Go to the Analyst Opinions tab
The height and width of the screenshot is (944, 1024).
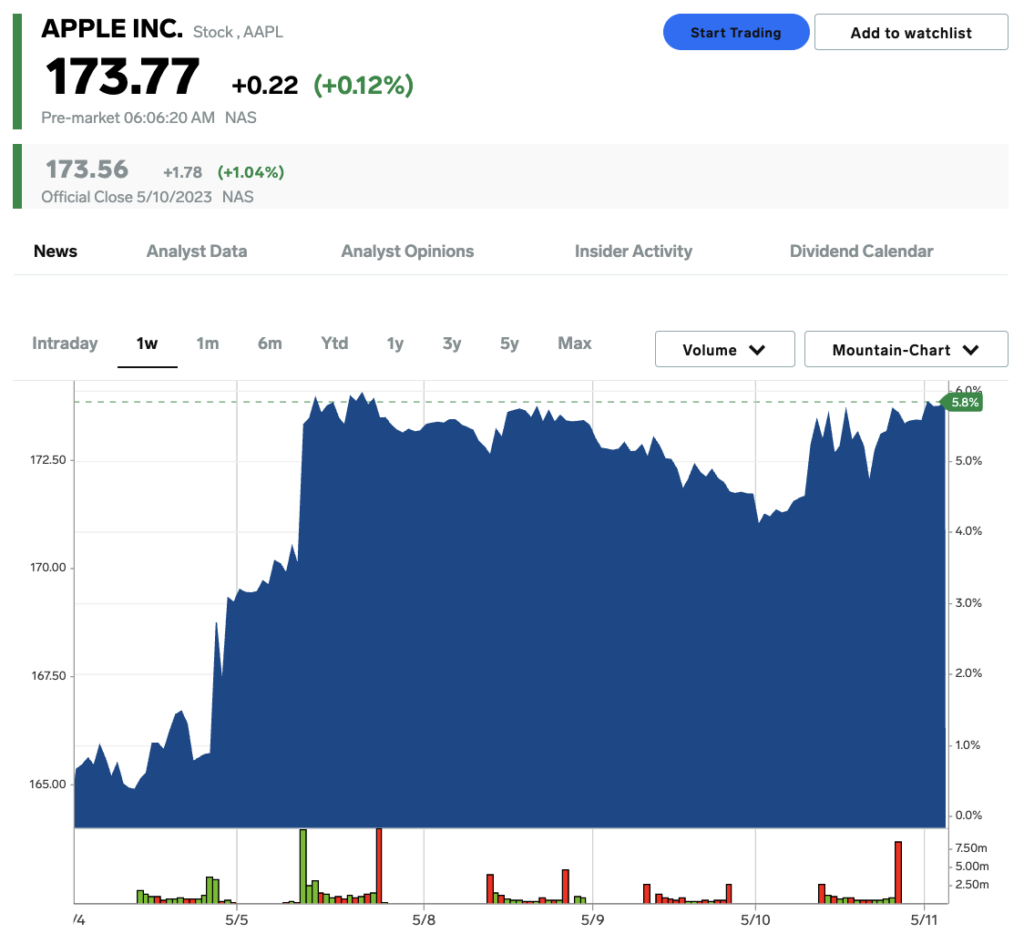pos(408,251)
